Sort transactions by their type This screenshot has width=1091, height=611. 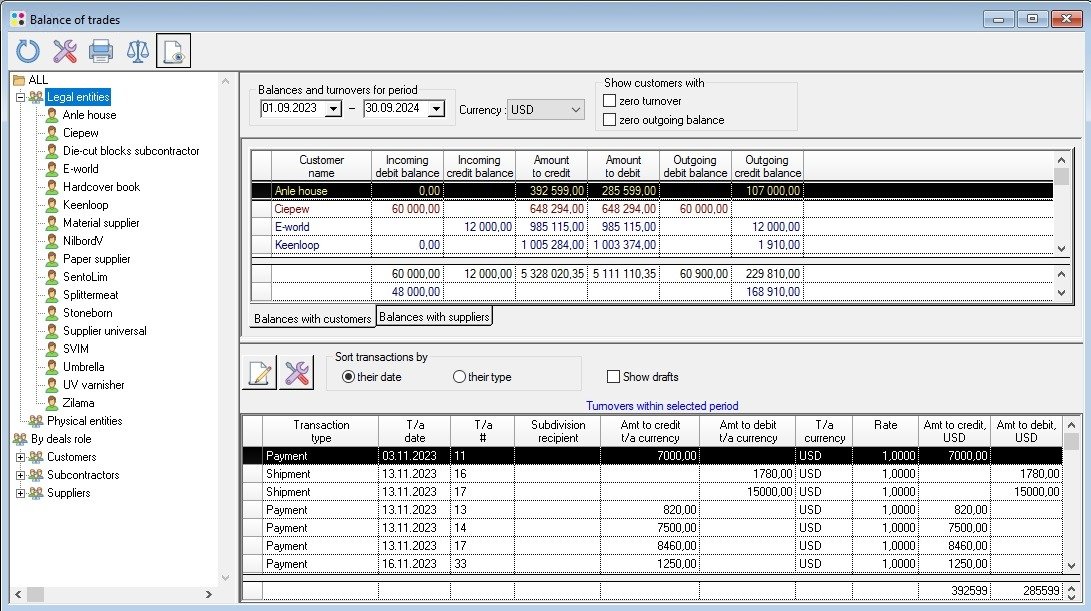[x=459, y=377]
